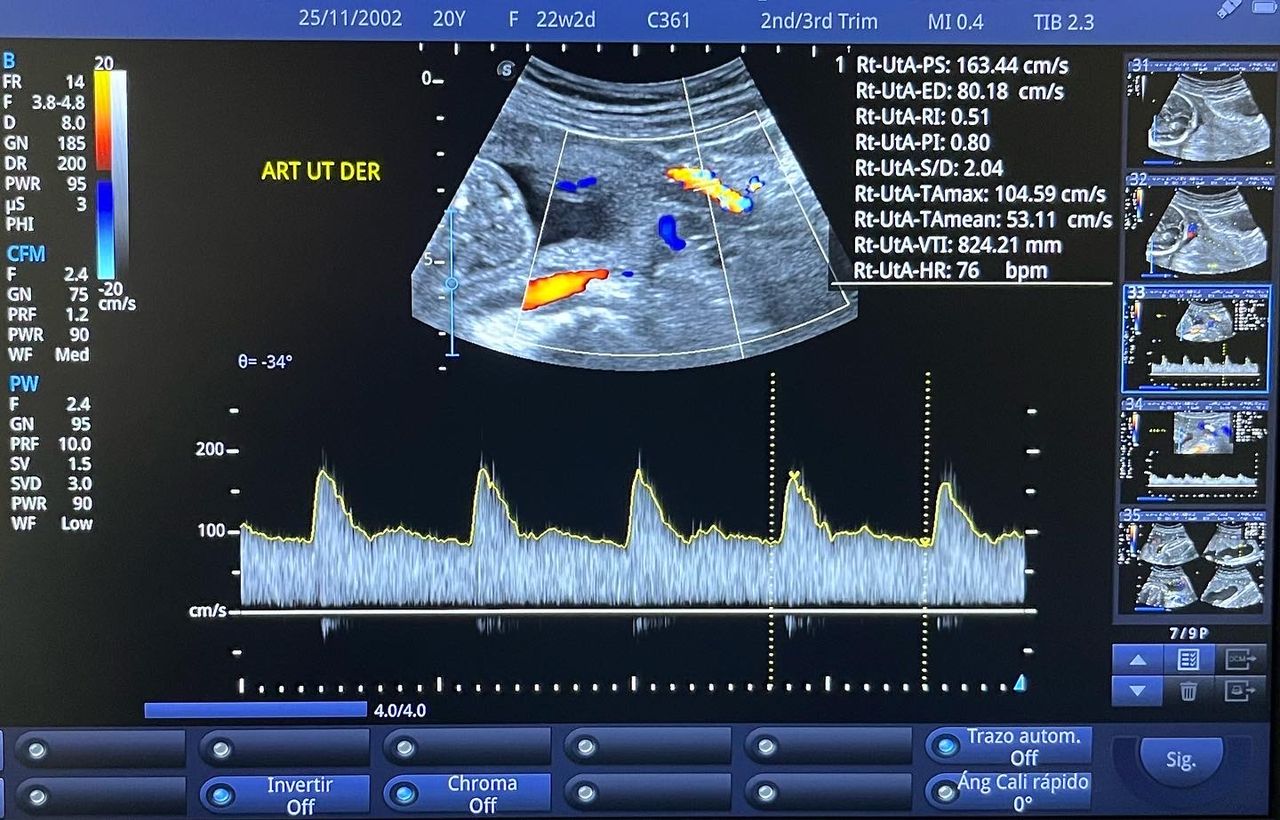Toggle the Invertir Off control

pyautogui.click(x=285, y=794)
